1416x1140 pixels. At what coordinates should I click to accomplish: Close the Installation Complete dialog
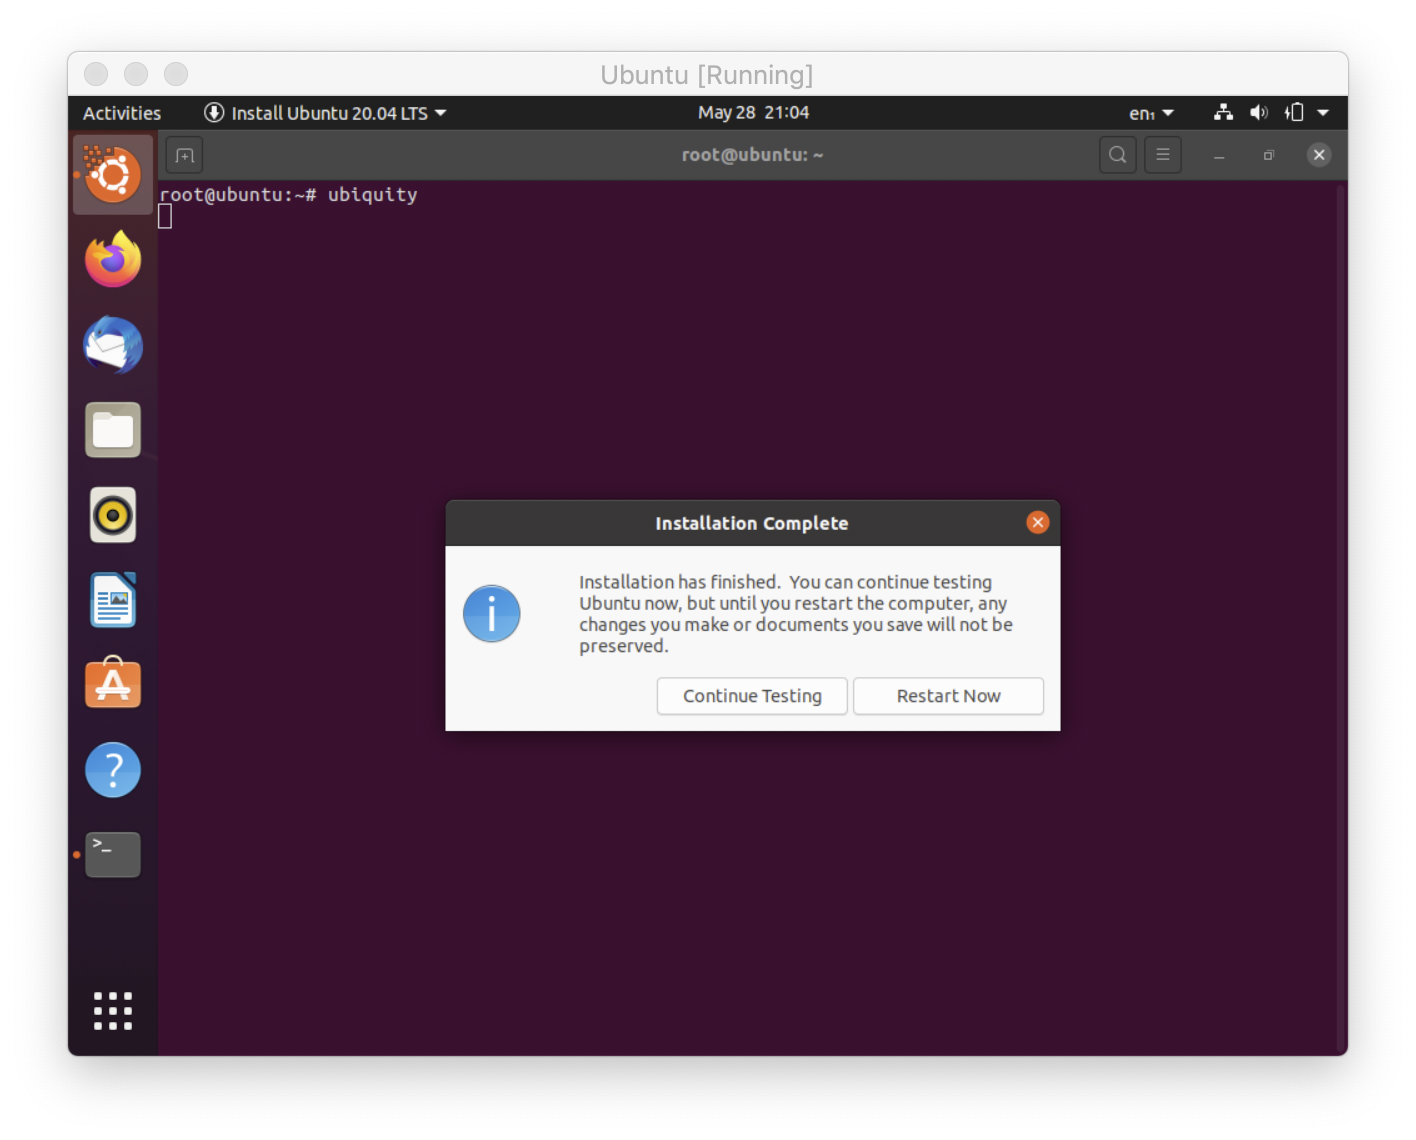[x=1038, y=522]
